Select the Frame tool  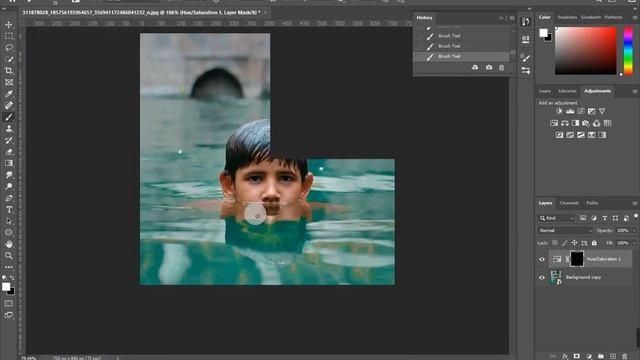(9, 82)
